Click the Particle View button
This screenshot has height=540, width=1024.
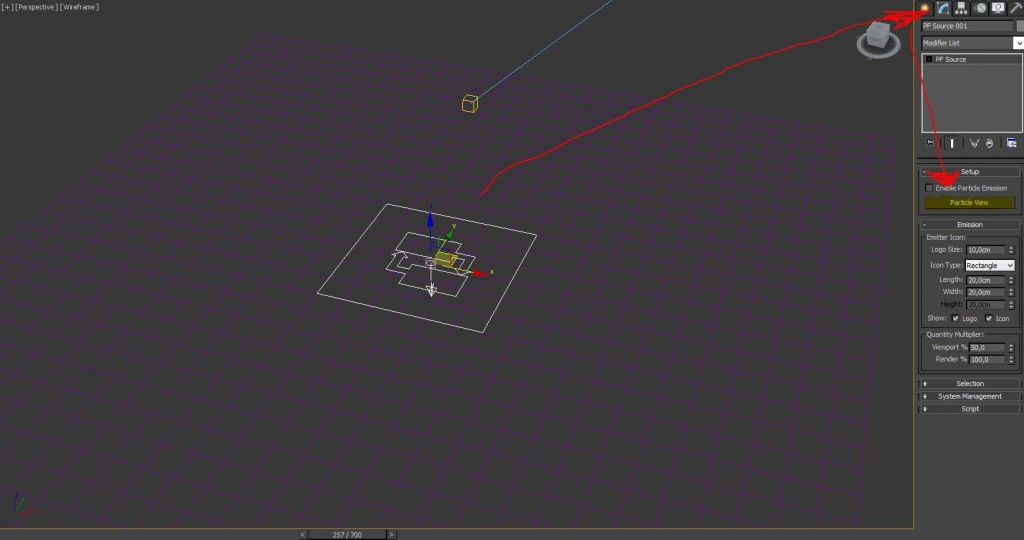click(x=968, y=202)
